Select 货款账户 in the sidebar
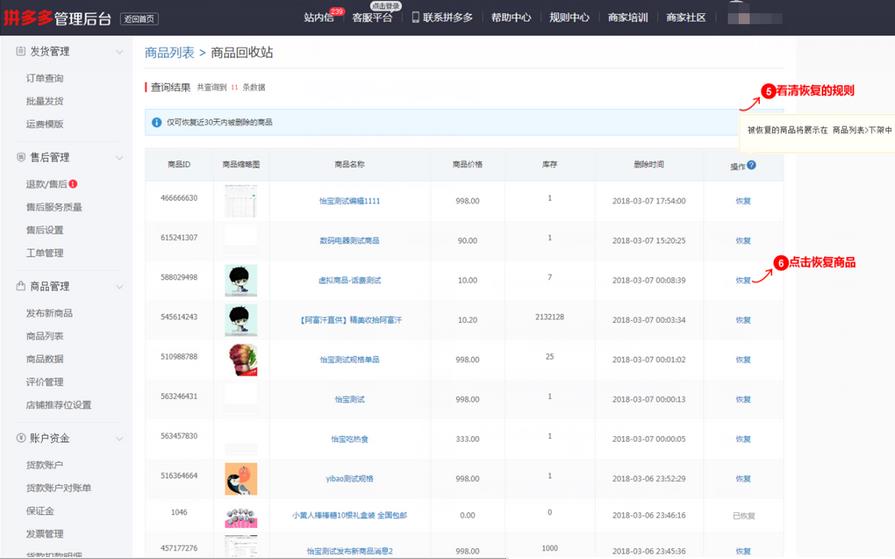The image size is (895, 559). 45,465
